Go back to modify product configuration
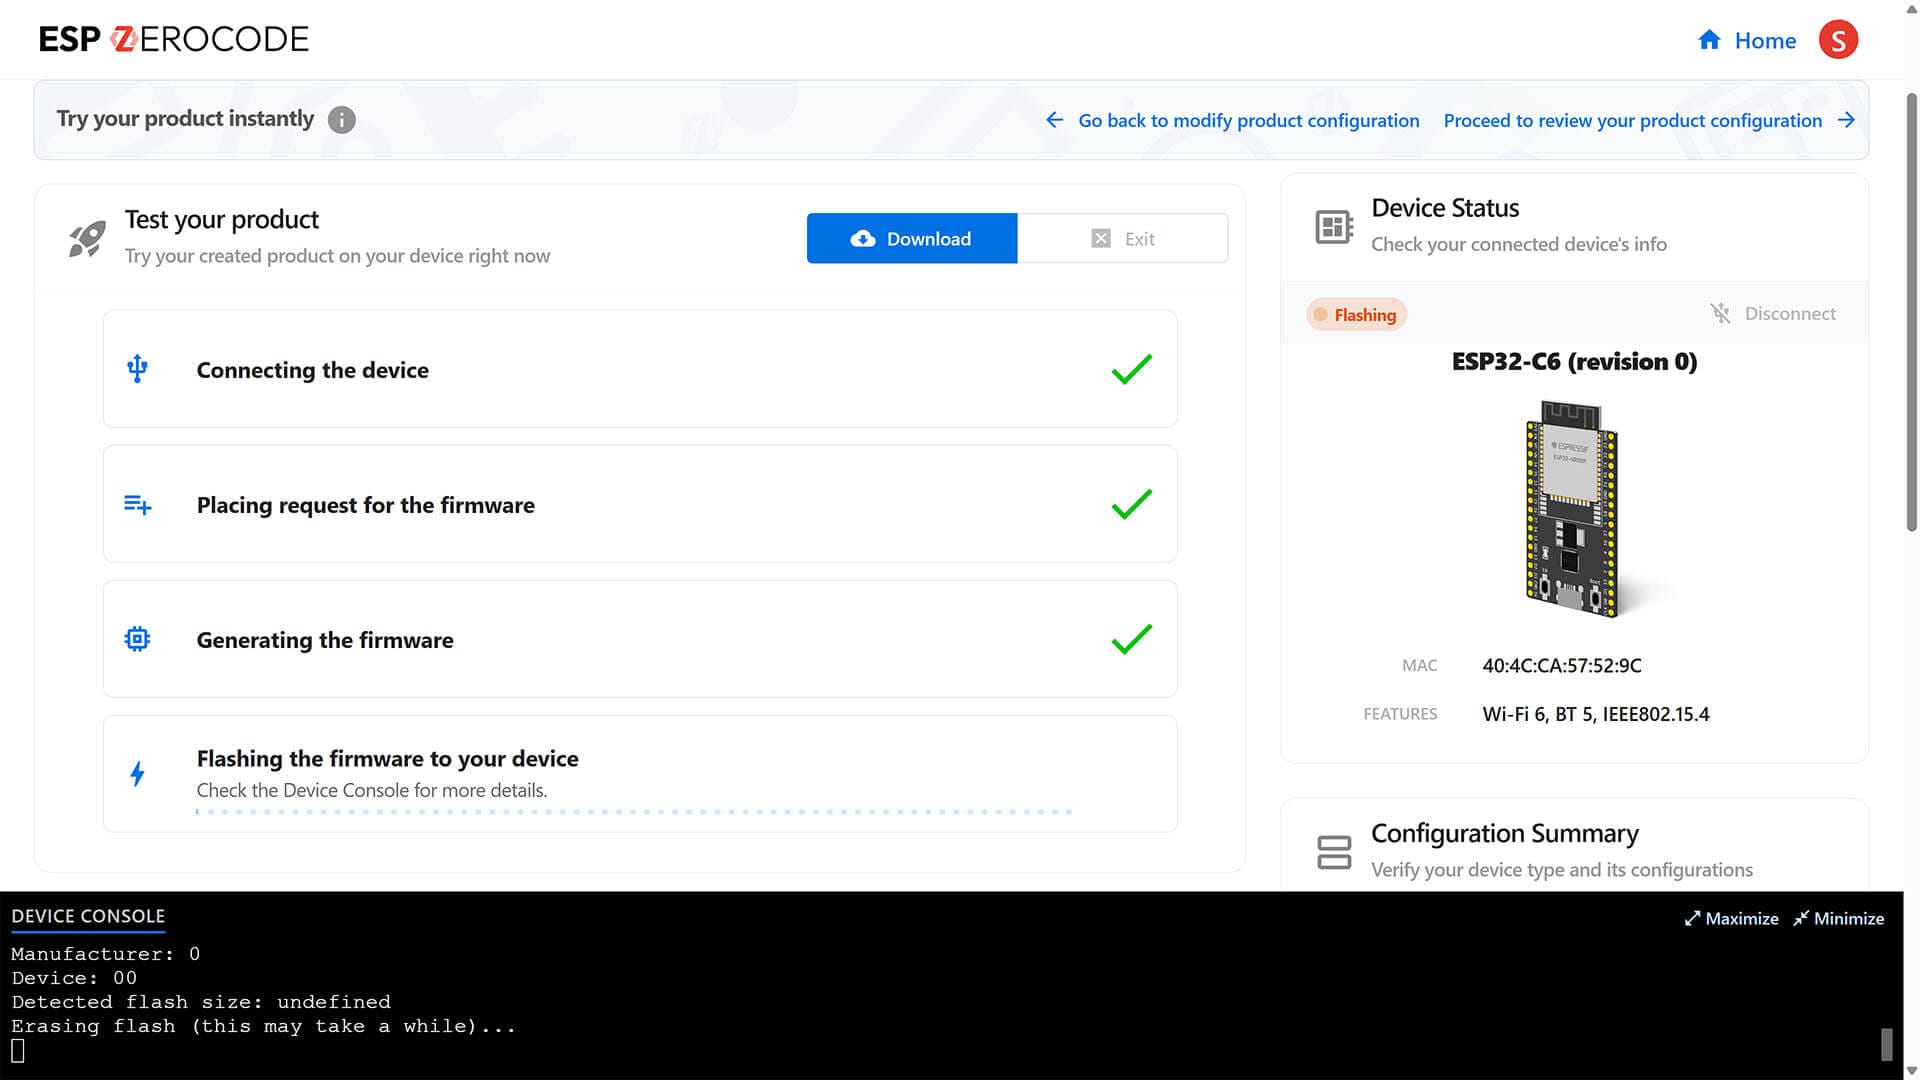 tap(1232, 120)
